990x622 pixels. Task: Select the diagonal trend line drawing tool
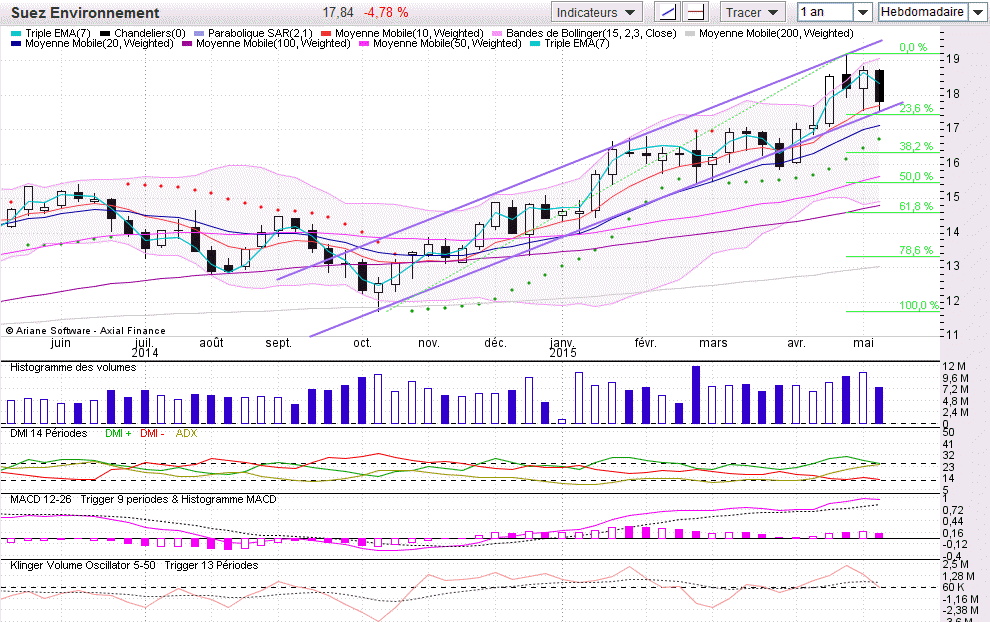click(668, 12)
